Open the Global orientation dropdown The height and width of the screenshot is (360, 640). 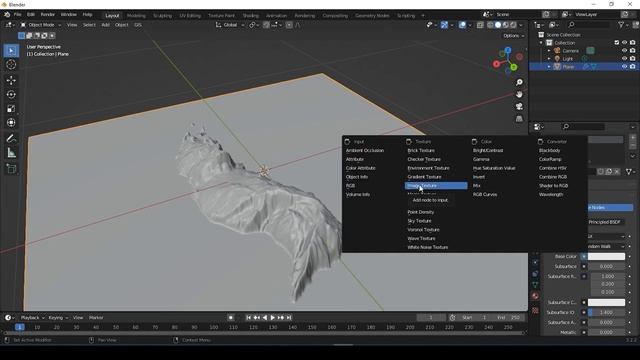[230, 25]
